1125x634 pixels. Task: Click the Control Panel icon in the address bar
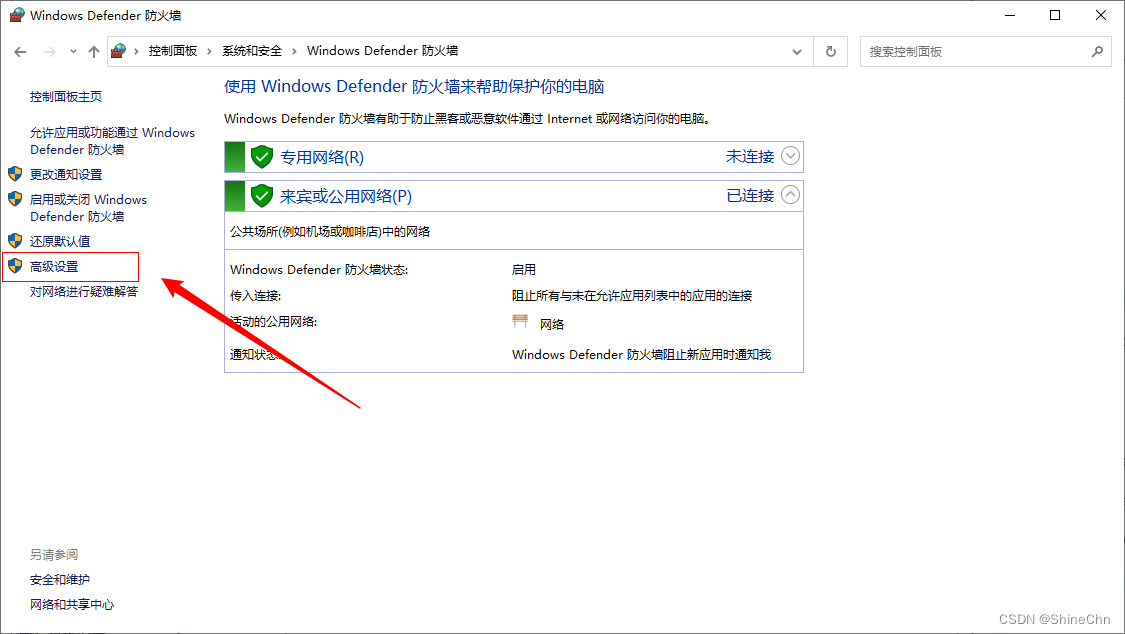click(x=119, y=51)
